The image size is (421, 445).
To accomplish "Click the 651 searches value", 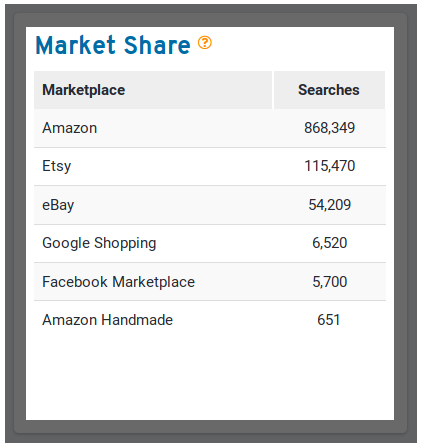I will pyautogui.click(x=329, y=320).
